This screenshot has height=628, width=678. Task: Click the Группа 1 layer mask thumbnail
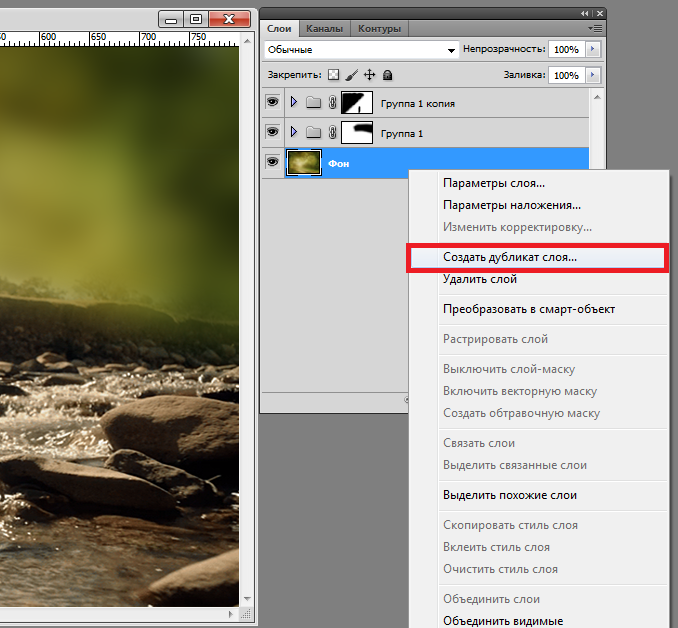[356, 132]
